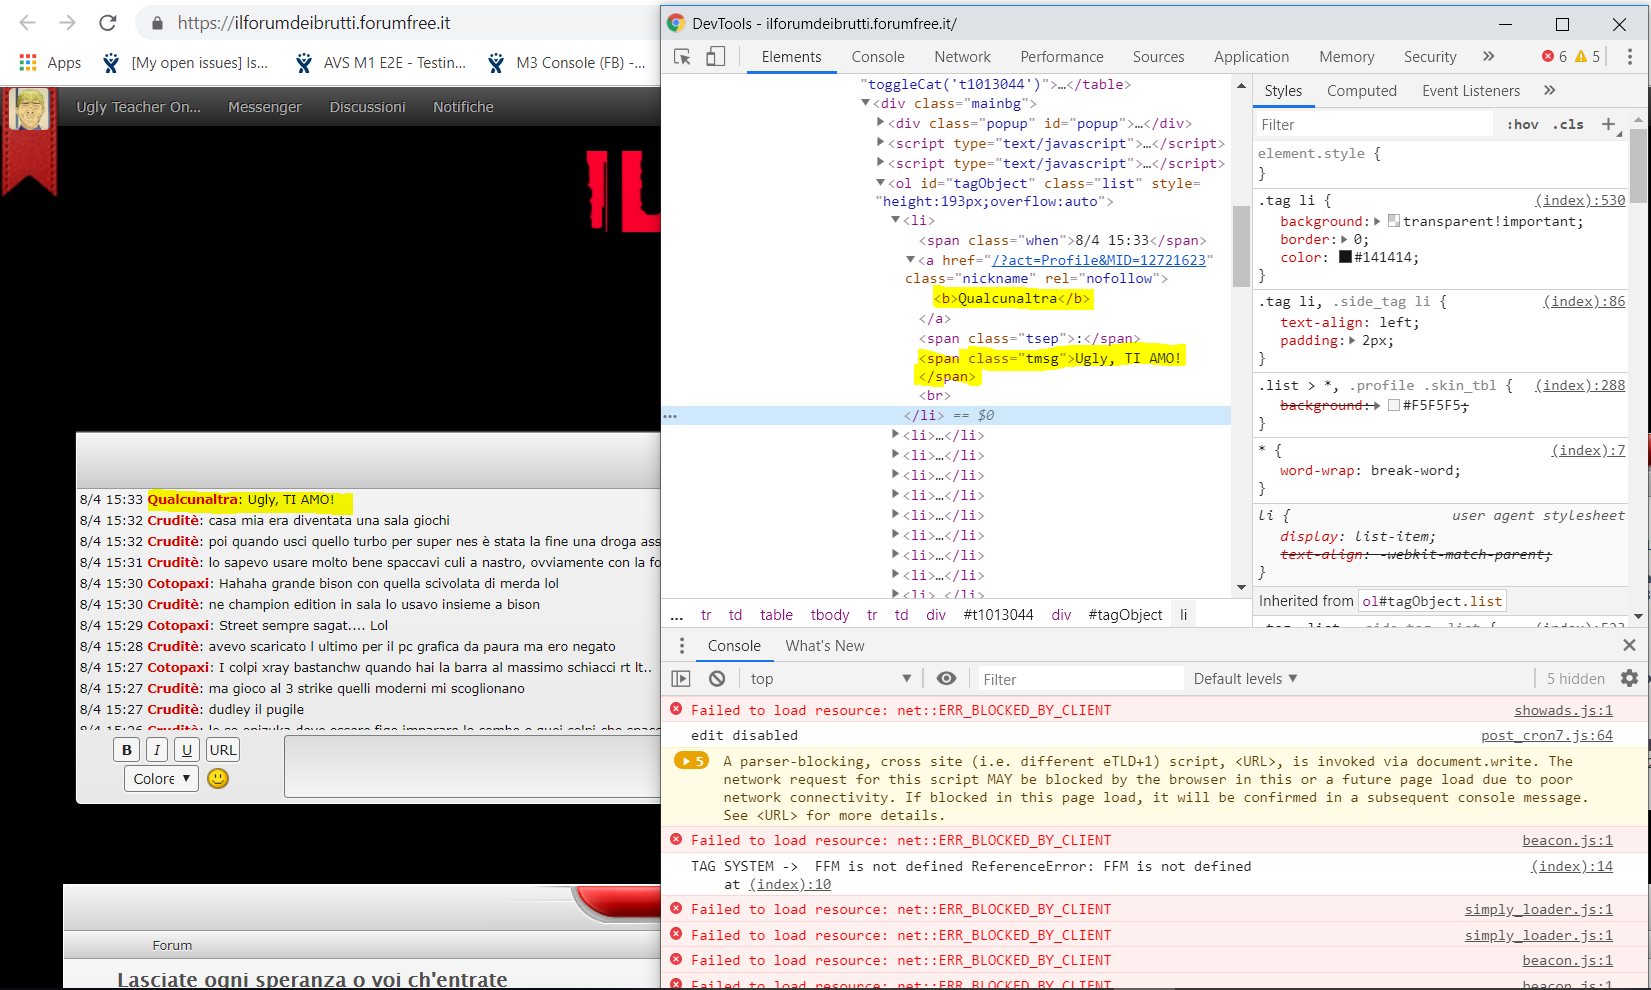Open DevTools three-dot customize menu

pos(1629,57)
